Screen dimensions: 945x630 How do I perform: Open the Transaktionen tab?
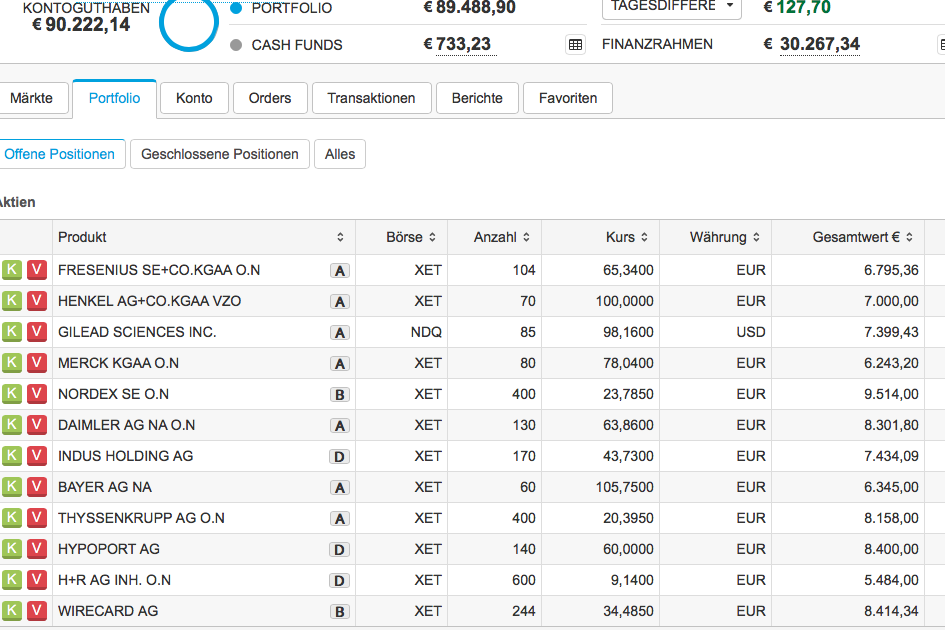point(371,98)
